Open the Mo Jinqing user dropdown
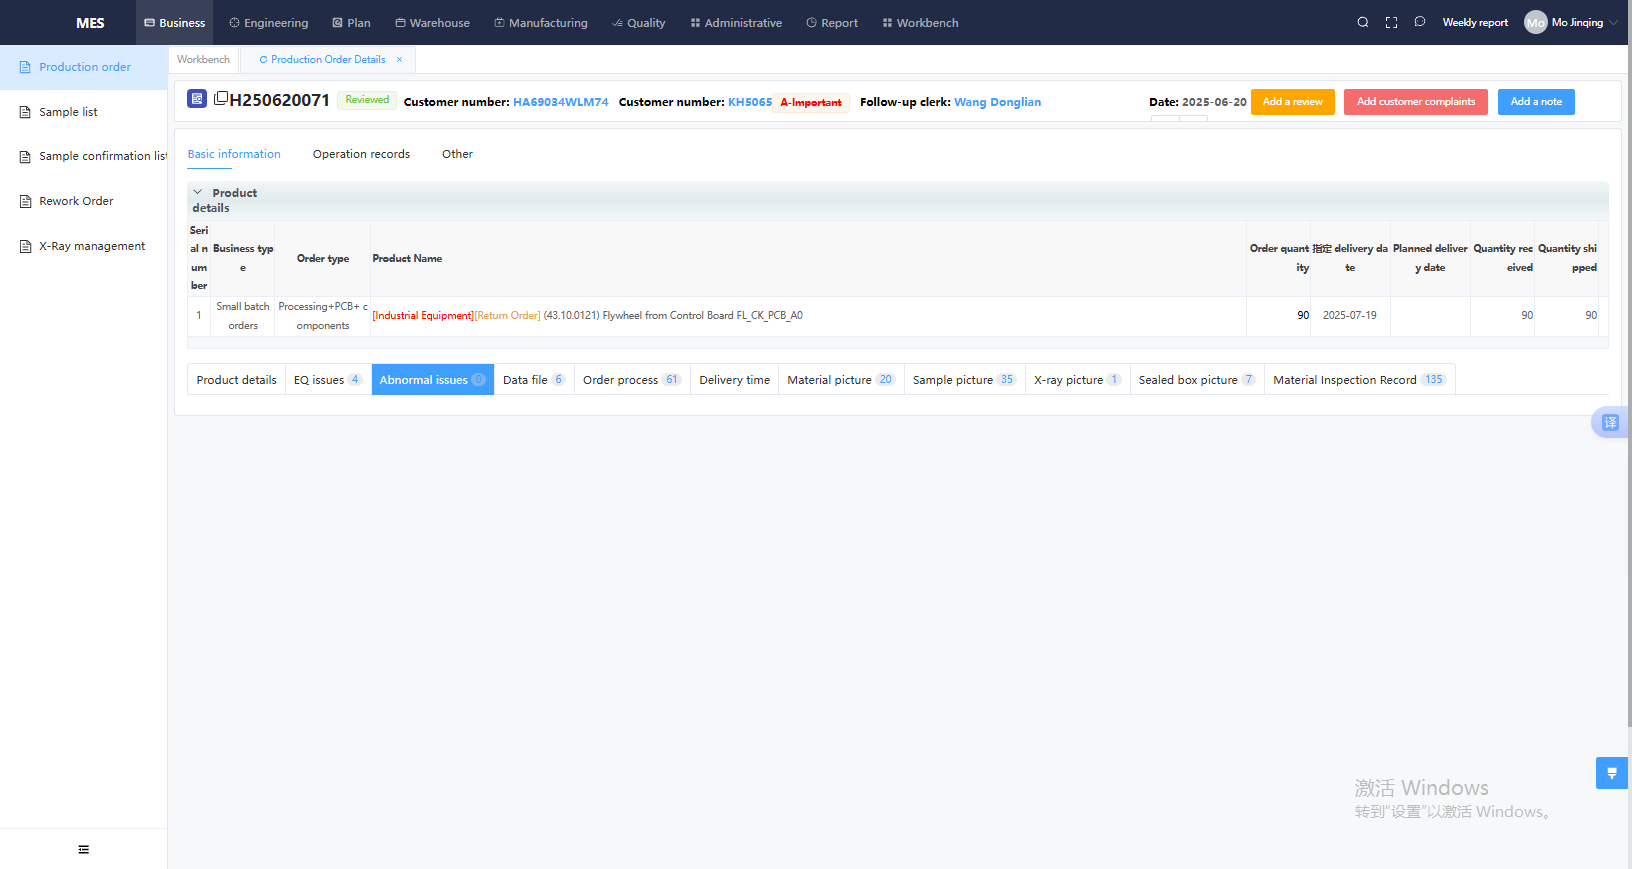This screenshot has height=869, width=1632. (1577, 22)
